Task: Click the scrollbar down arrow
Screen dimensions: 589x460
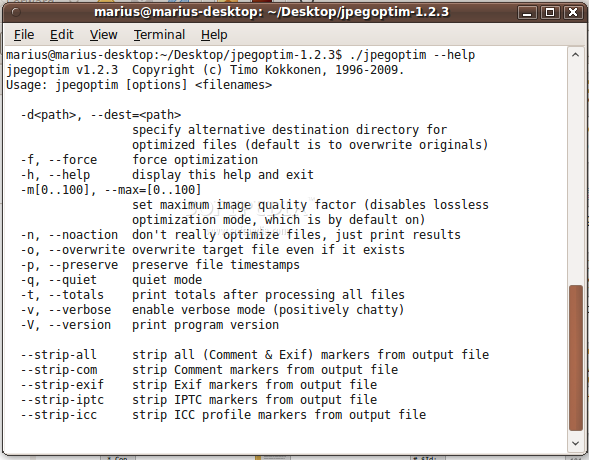Action: (575, 443)
